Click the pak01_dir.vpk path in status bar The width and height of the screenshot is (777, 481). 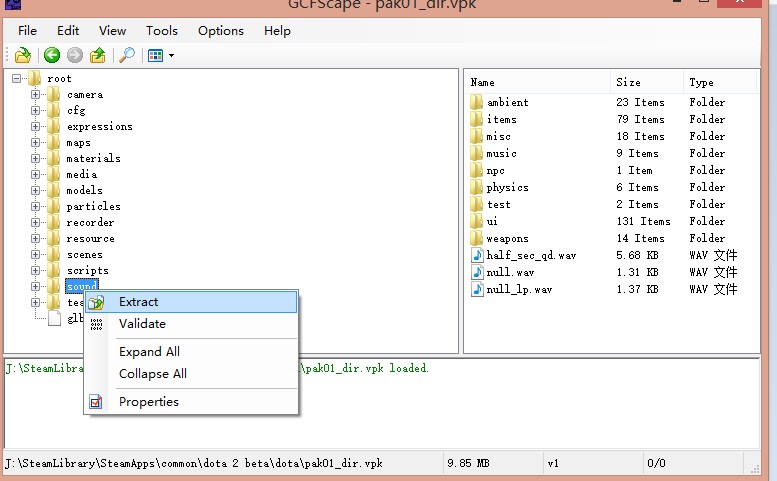(194, 463)
